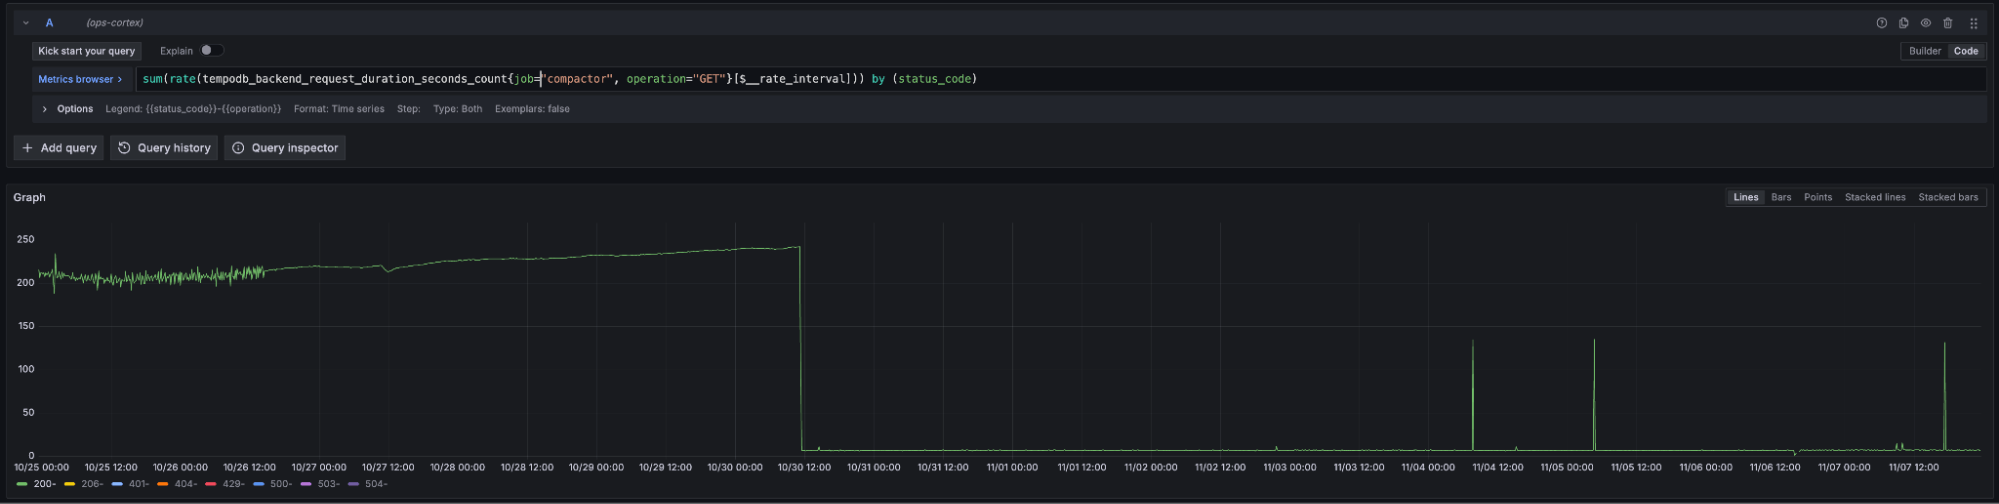Click inside the PromQL query editor field
The image size is (1999, 504).
coord(1200,79)
